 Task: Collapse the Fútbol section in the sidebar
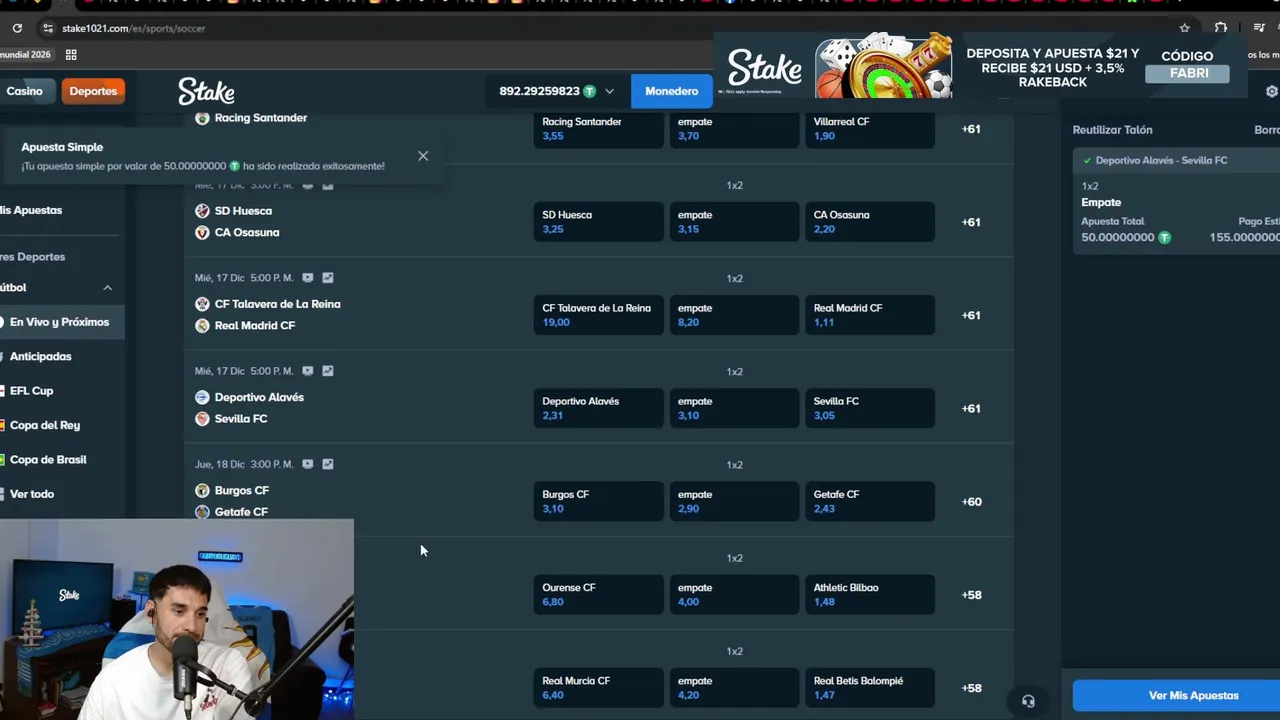tap(107, 288)
